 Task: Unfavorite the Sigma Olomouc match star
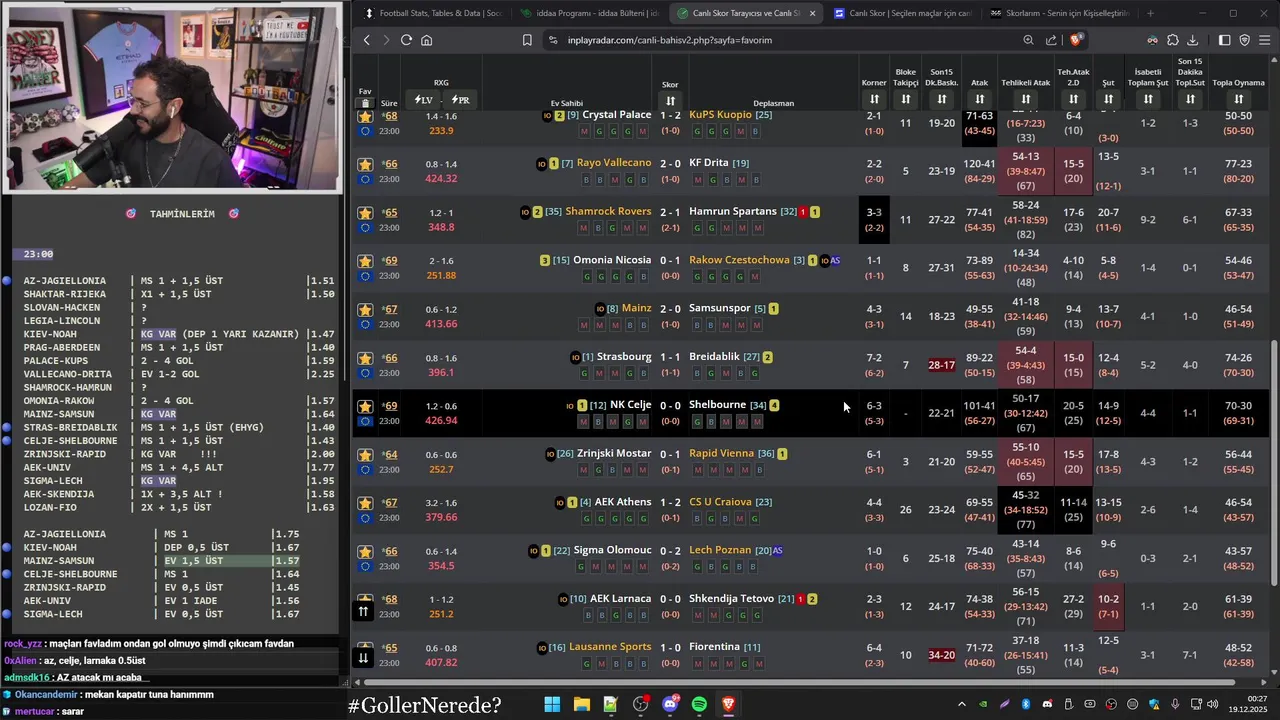365,551
